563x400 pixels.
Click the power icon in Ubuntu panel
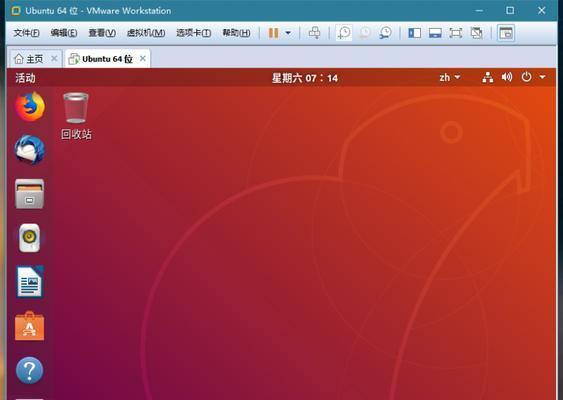pos(526,77)
